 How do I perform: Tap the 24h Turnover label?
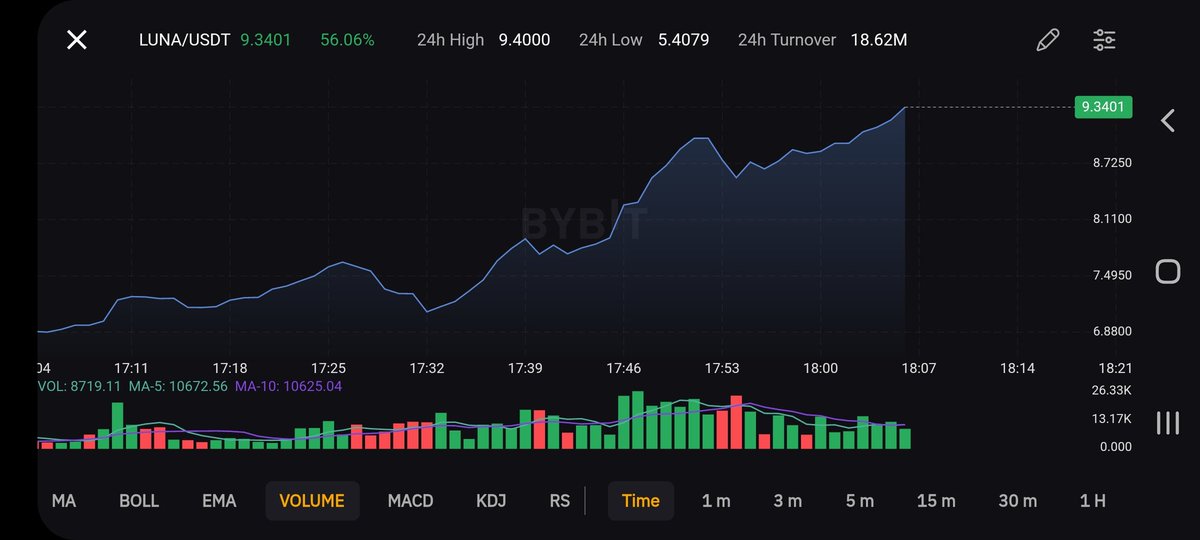(787, 40)
